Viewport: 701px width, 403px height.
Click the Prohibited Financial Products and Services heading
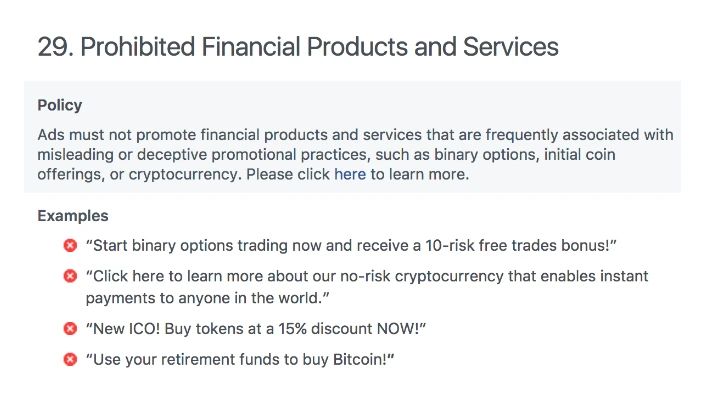tap(298, 47)
